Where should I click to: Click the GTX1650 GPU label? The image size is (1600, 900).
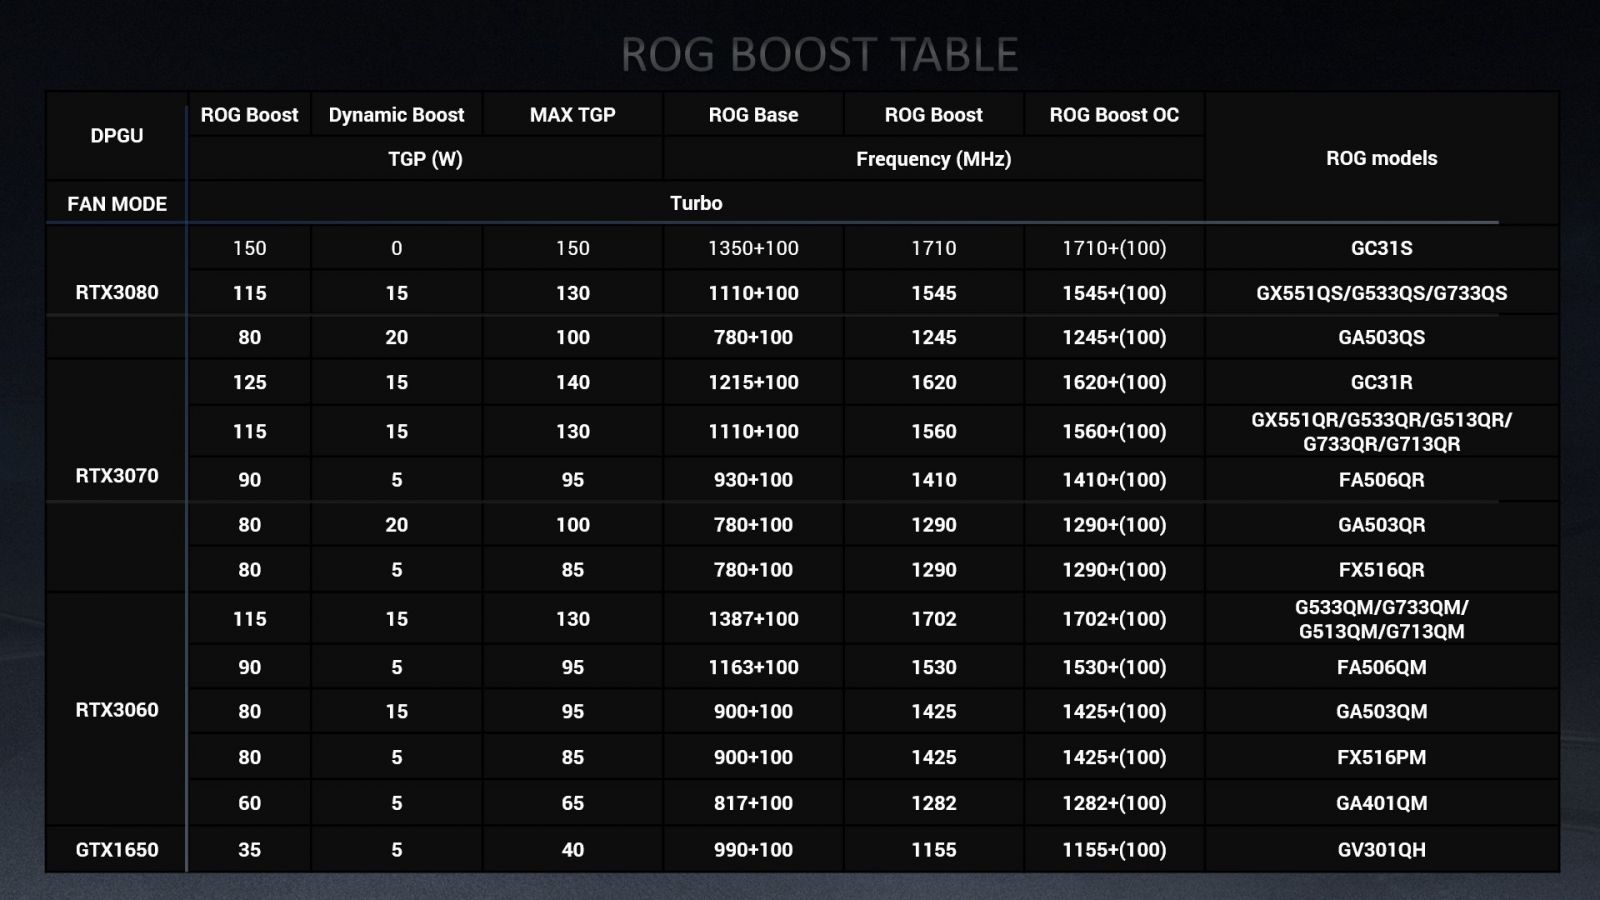(x=117, y=850)
